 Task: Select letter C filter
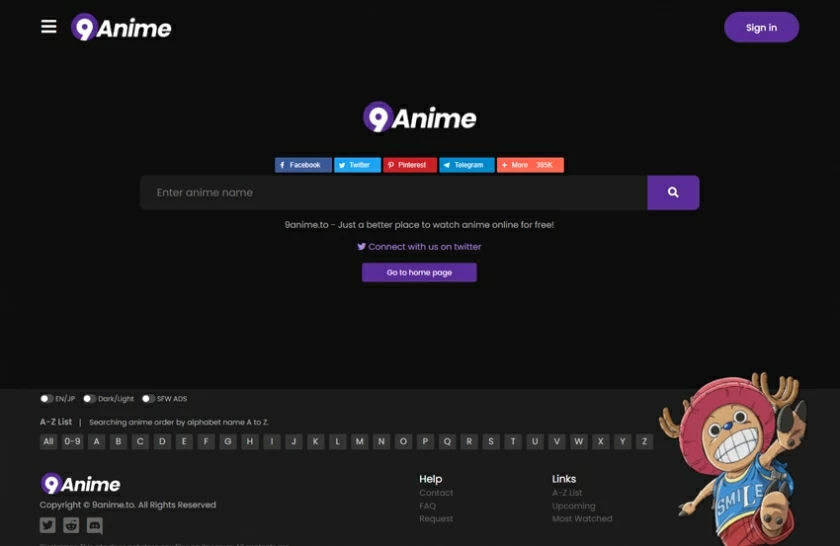(140, 442)
